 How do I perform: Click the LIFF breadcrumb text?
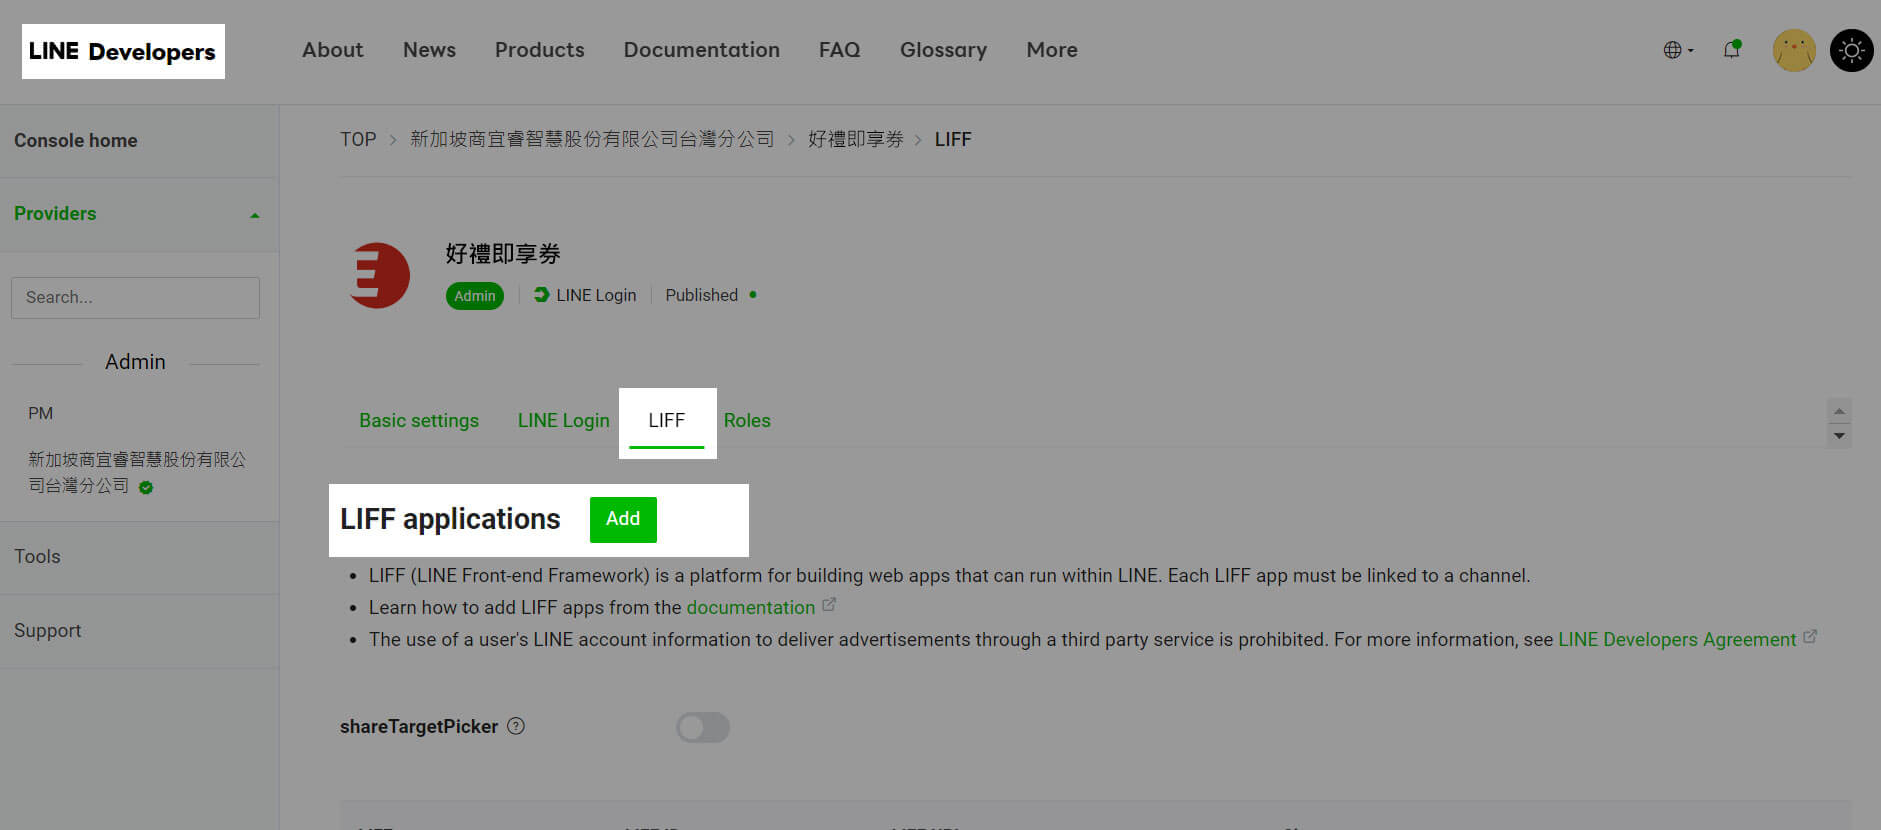point(953,139)
